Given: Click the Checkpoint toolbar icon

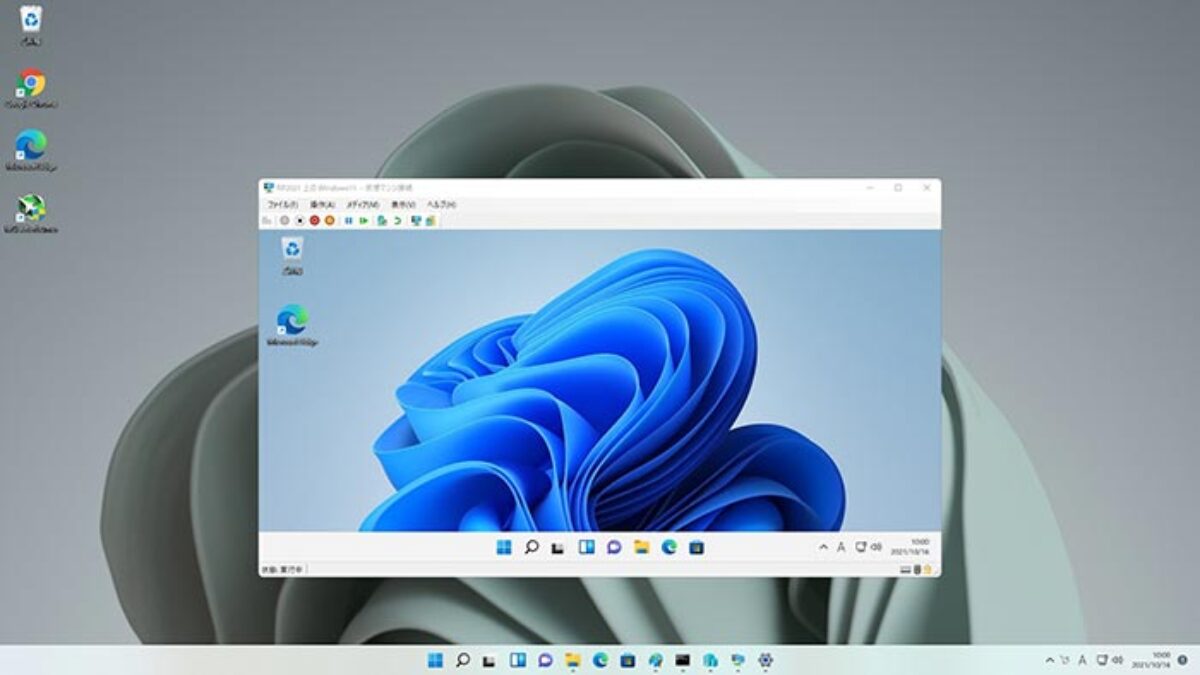Looking at the screenshot, I should pyautogui.click(x=381, y=221).
